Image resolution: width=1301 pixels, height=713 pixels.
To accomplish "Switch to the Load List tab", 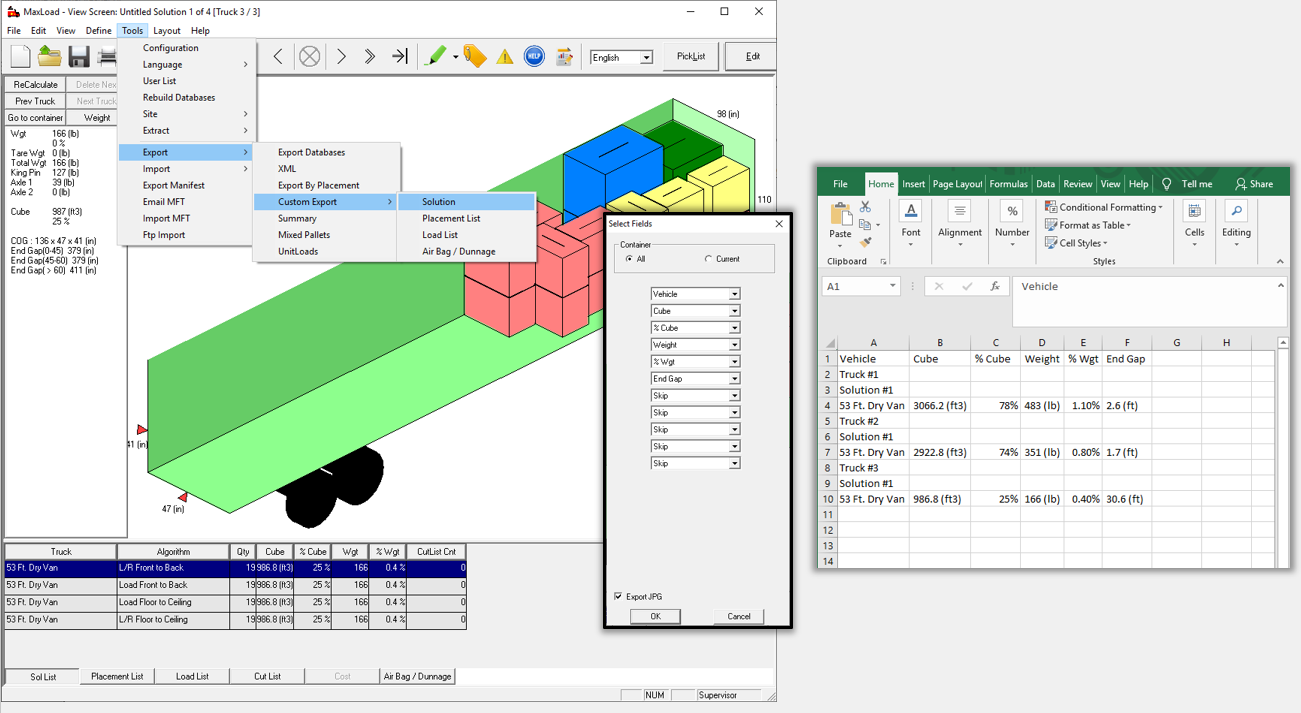I will [x=192, y=676].
